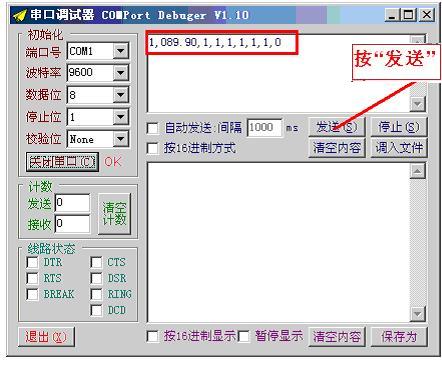Click the 发送(S) send button

click(x=337, y=127)
